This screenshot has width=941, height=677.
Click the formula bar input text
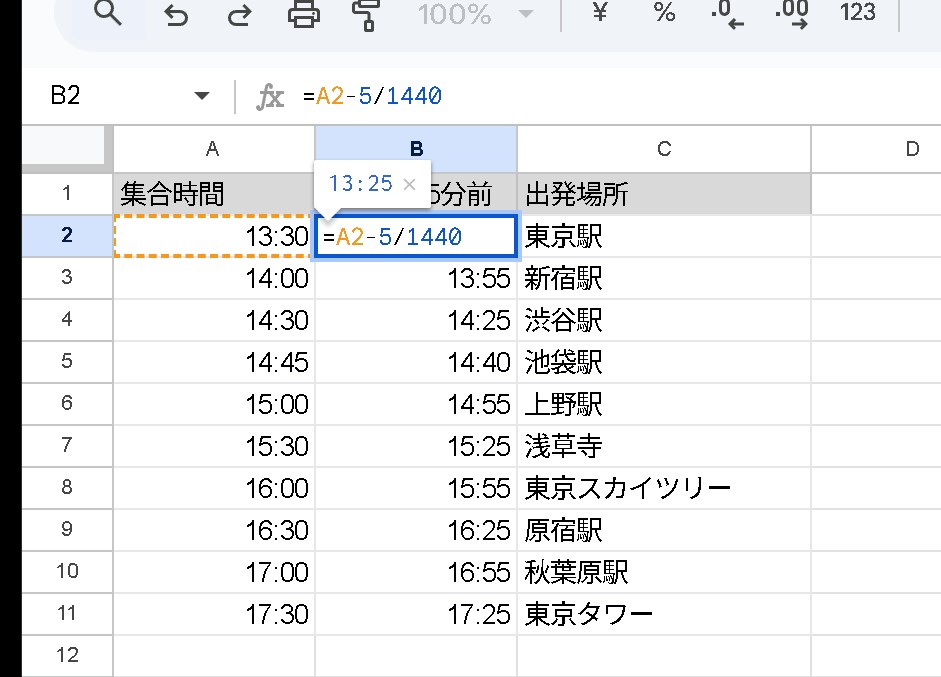[379, 96]
